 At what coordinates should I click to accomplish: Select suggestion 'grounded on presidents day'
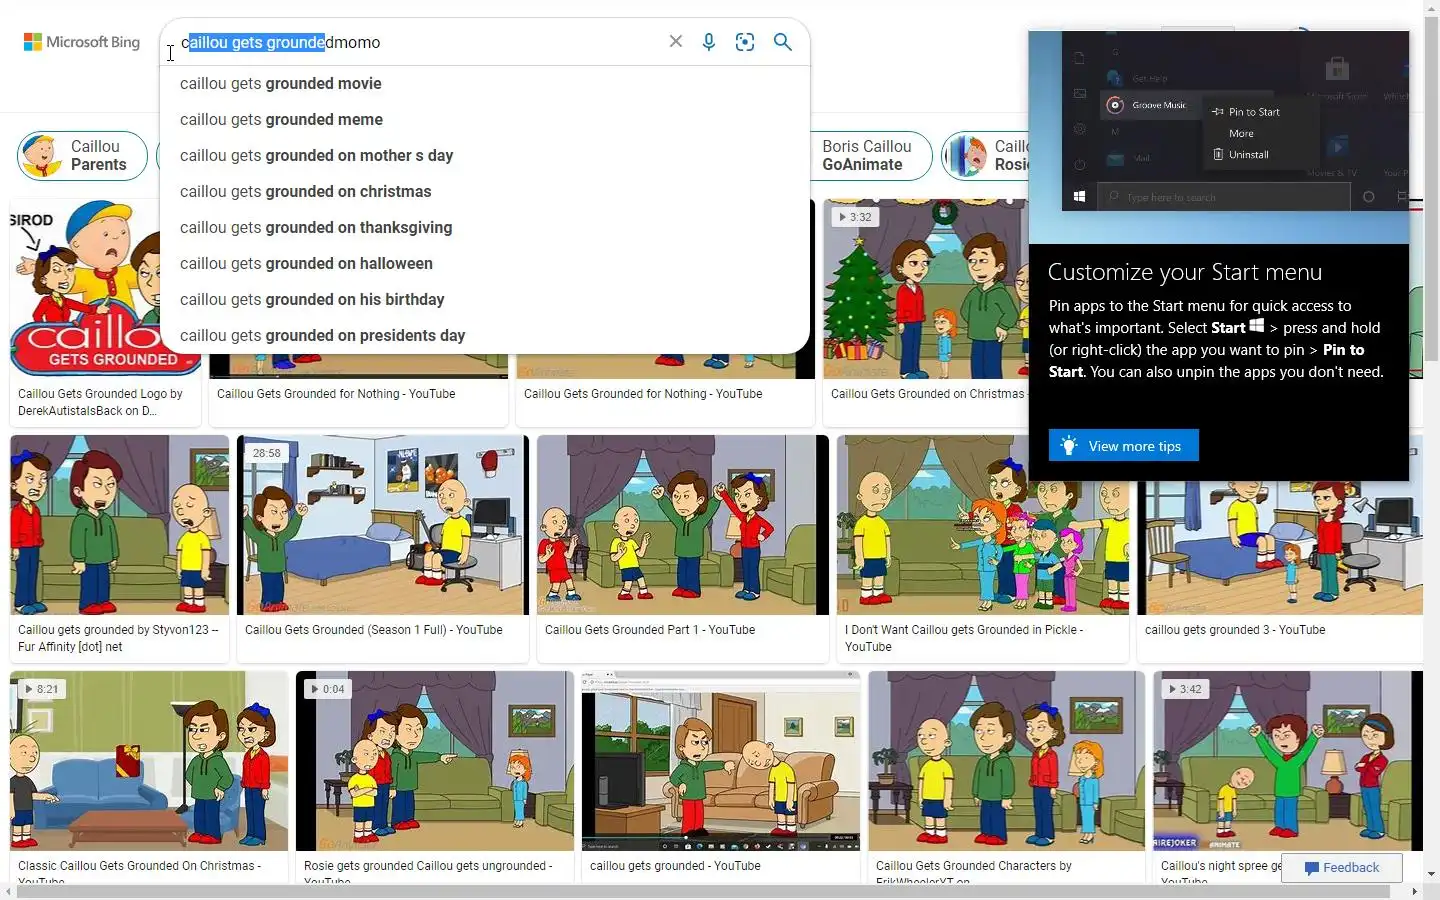(485, 336)
